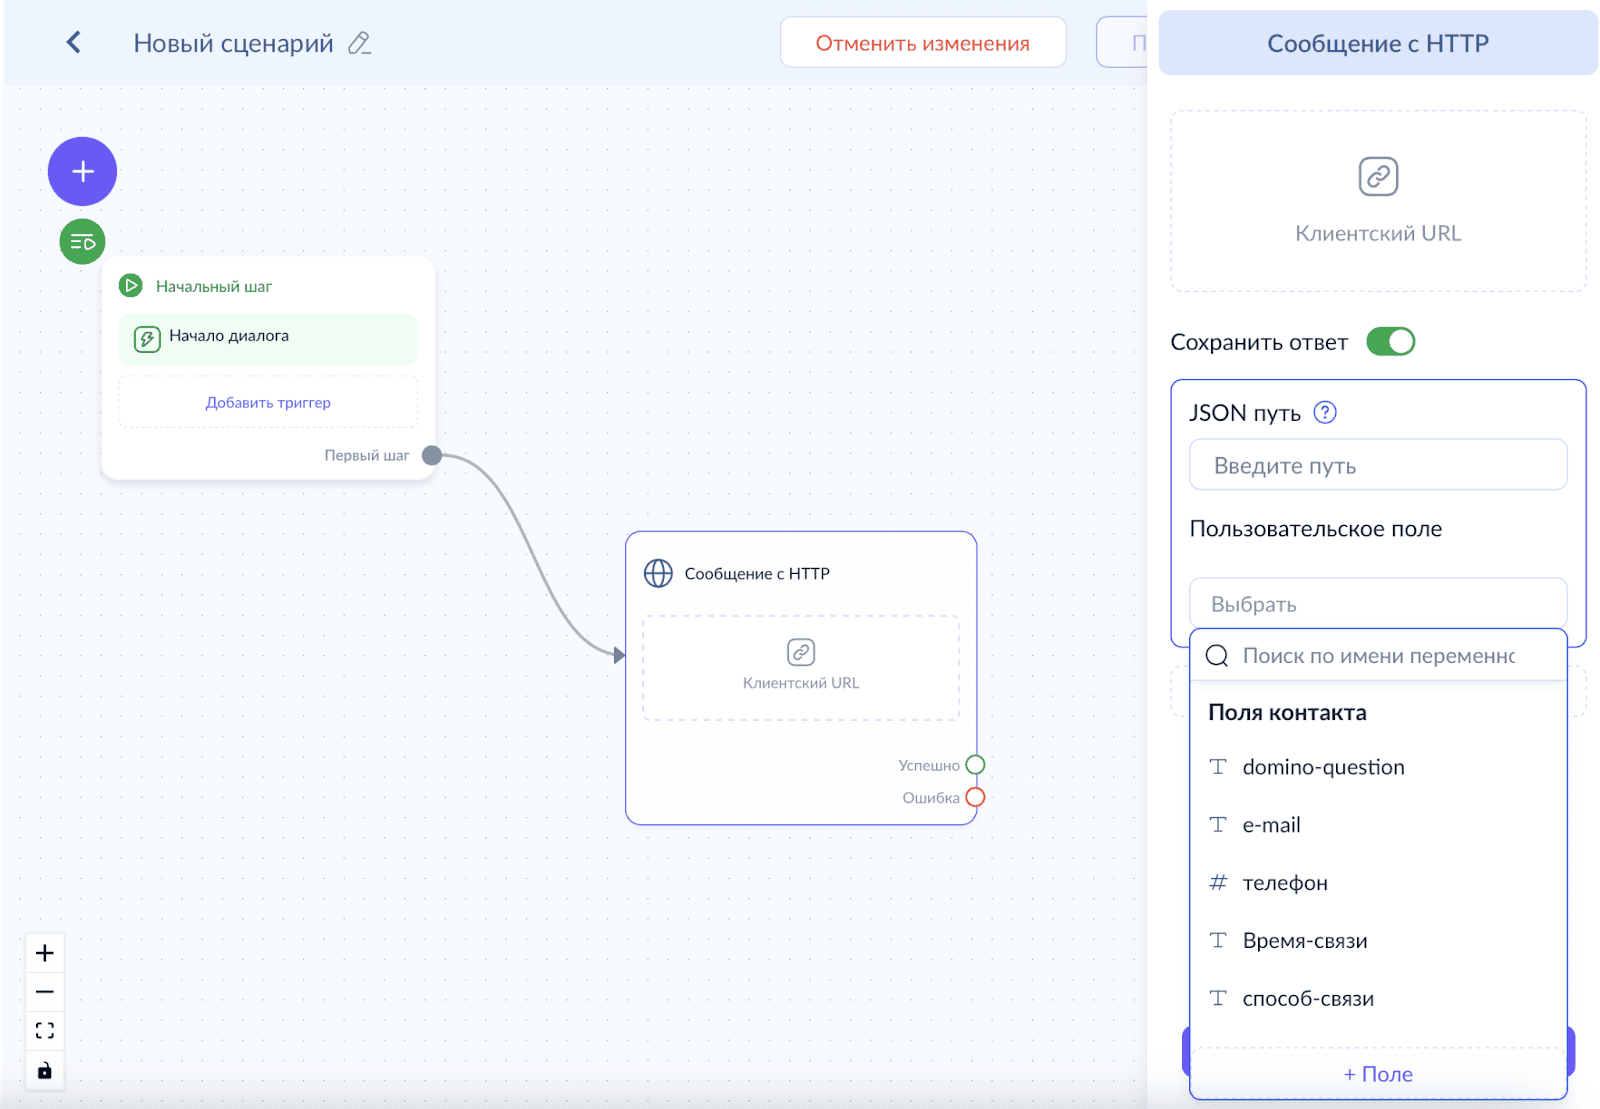Go back with the left chevron arrow
Screen dimensions: 1600x1109
(x=73, y=42)
